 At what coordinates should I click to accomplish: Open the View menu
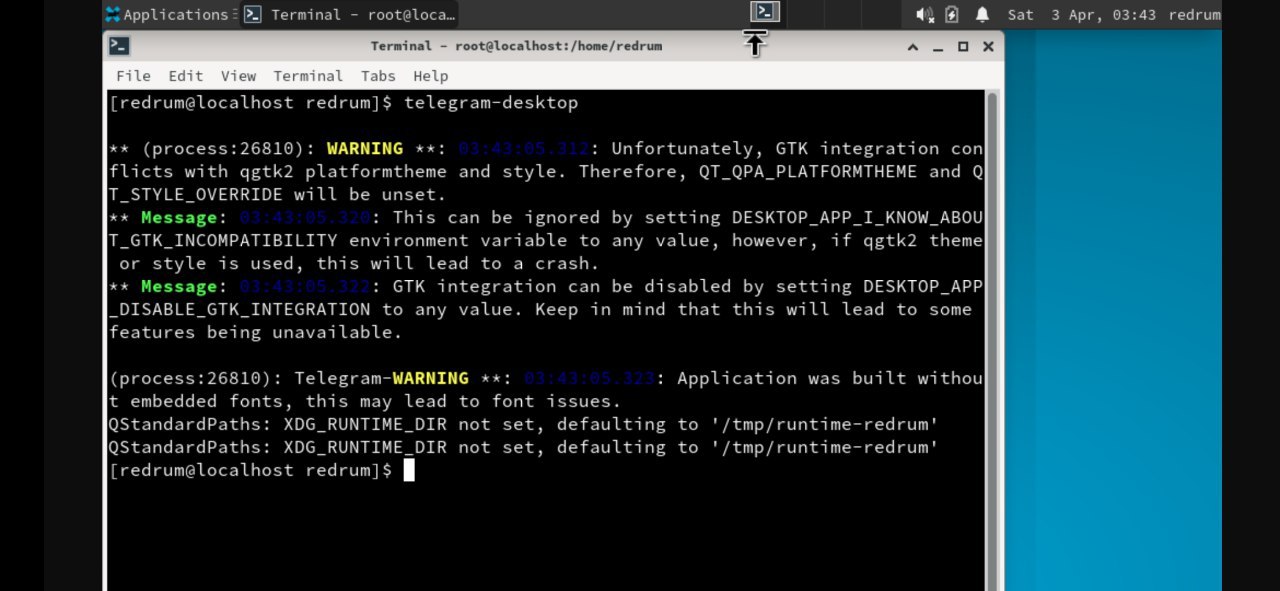238,76
